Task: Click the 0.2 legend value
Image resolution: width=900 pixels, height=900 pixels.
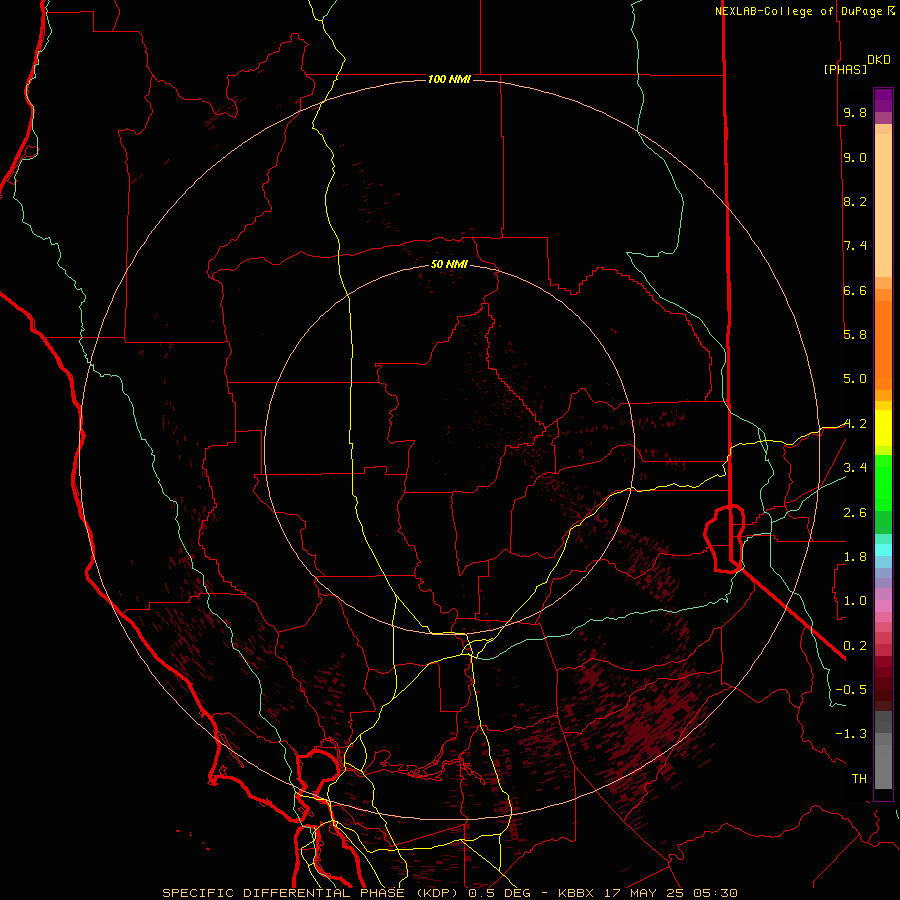Action: click(855, 646)
